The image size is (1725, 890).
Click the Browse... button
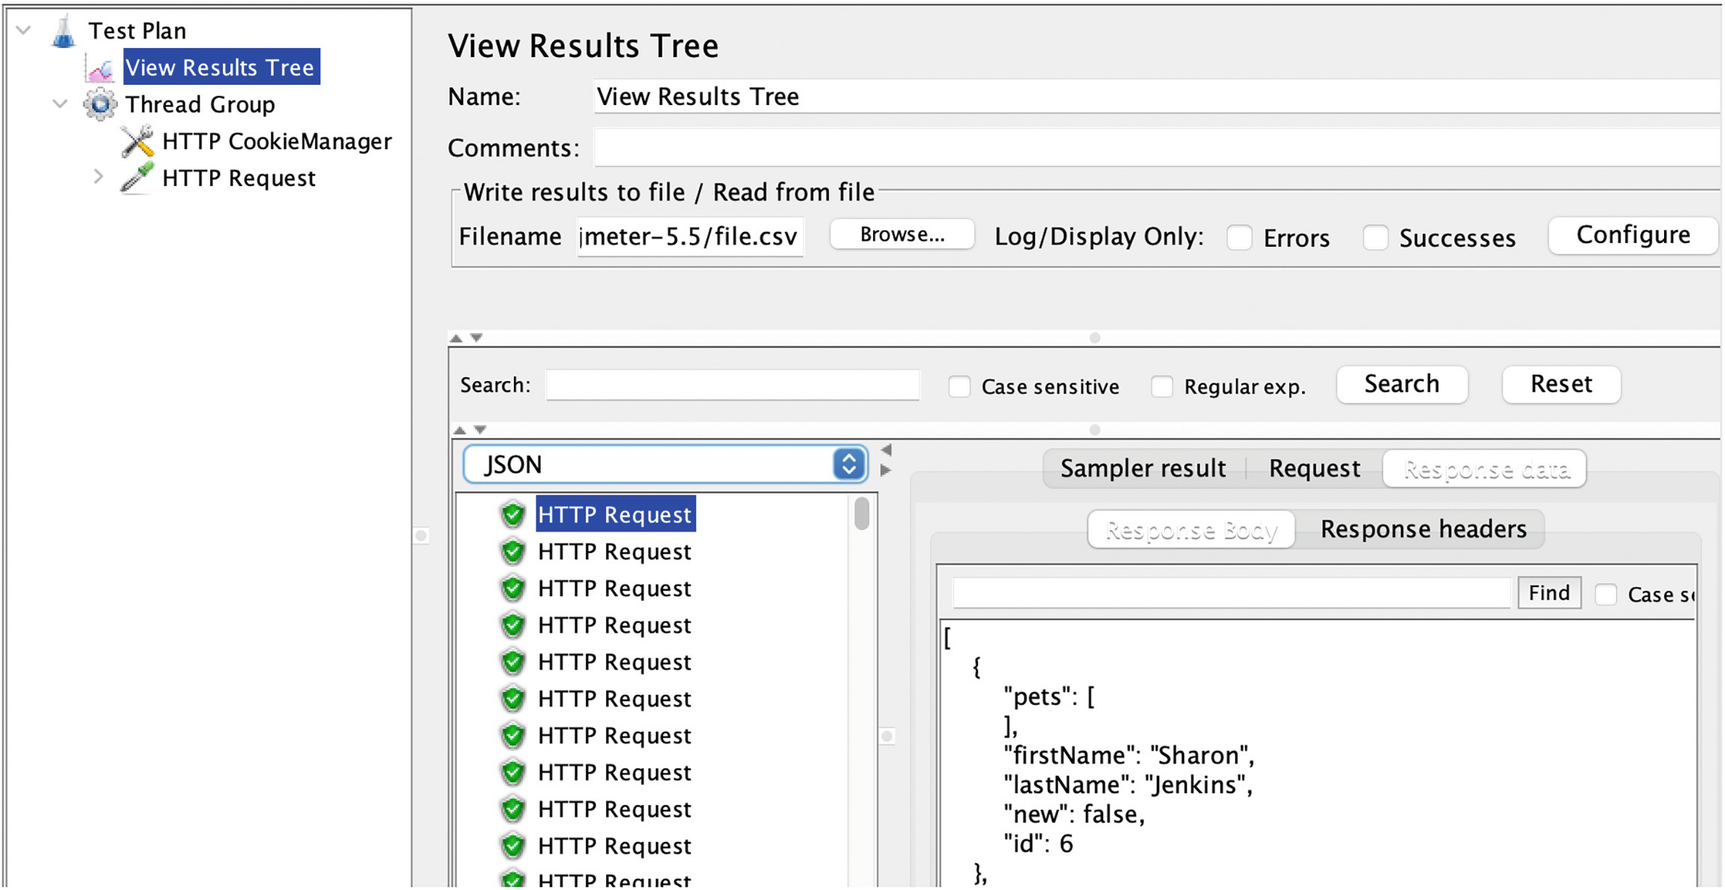902,235
